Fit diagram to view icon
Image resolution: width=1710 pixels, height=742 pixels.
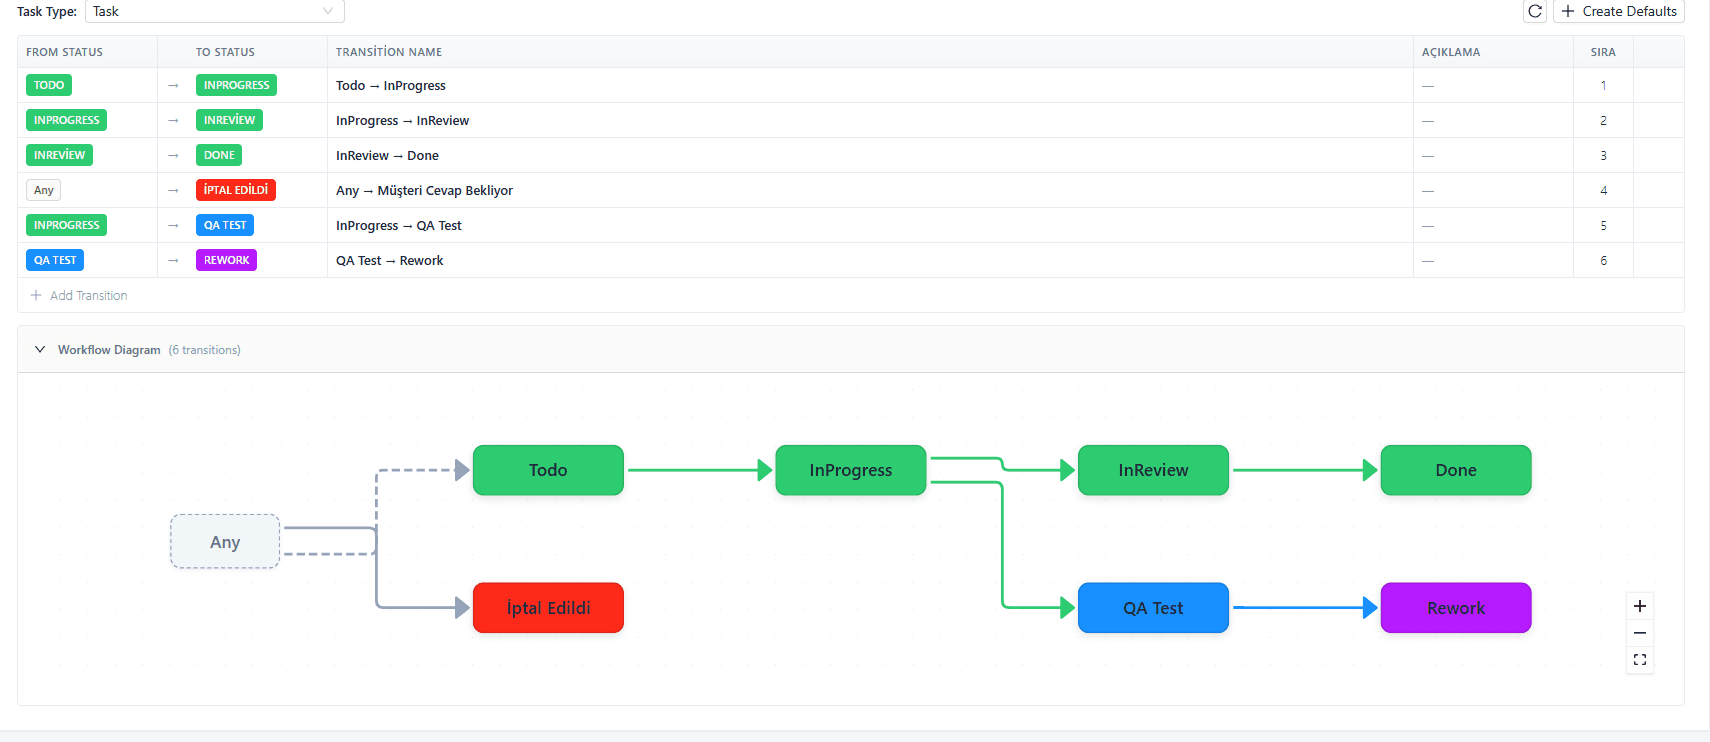[x=1640, y=660]
